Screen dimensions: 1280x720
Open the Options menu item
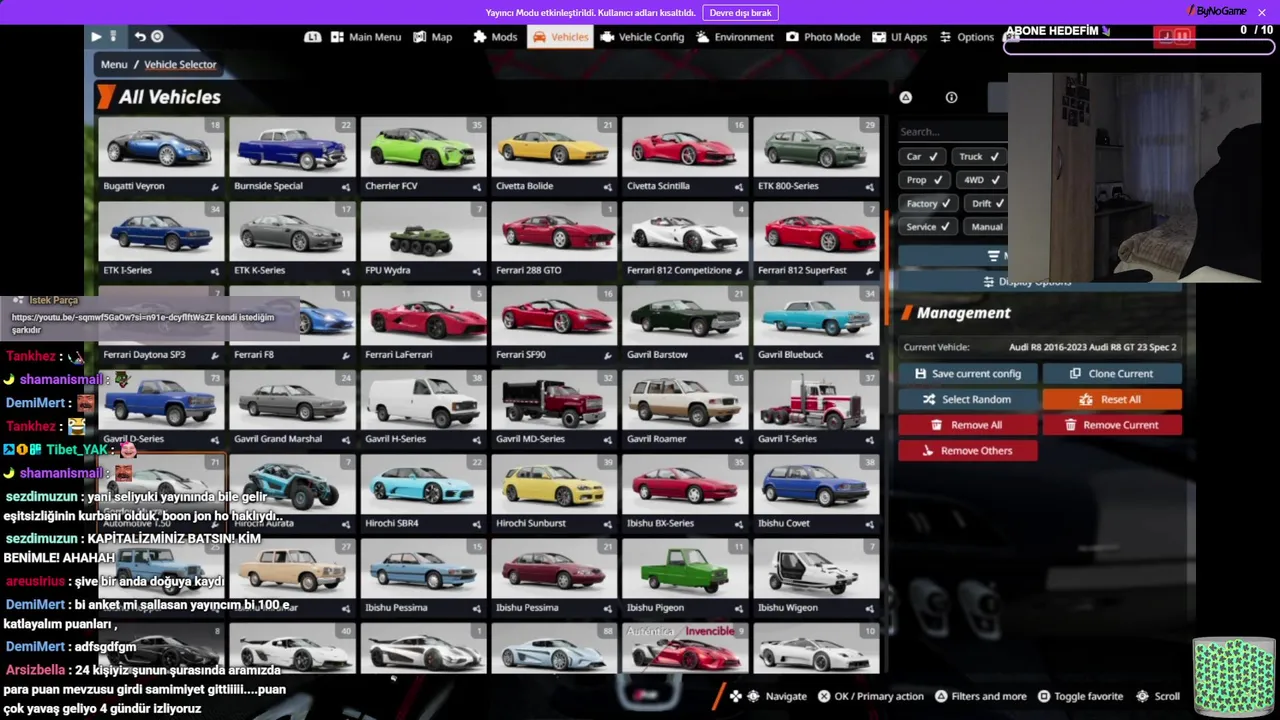coord(966,37)
